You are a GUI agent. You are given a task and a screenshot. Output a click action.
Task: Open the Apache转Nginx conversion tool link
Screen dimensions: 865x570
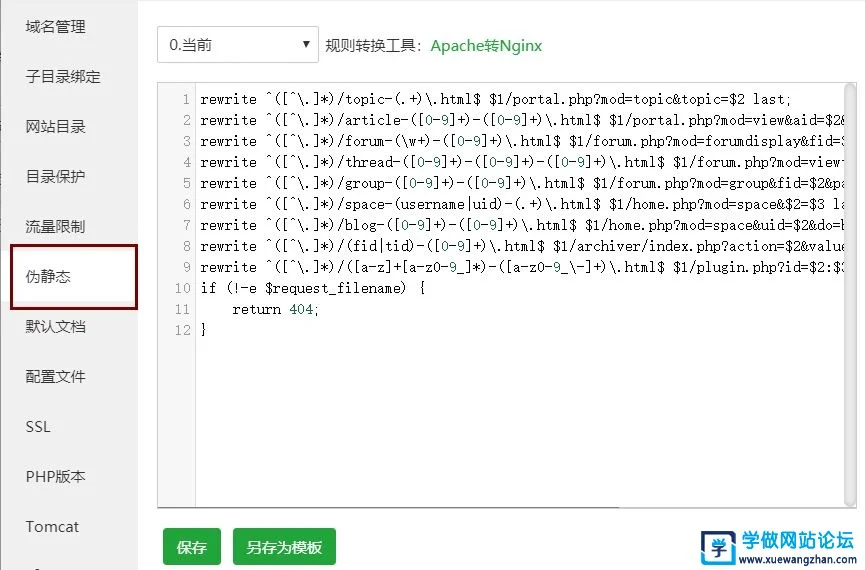click(486, 45)
